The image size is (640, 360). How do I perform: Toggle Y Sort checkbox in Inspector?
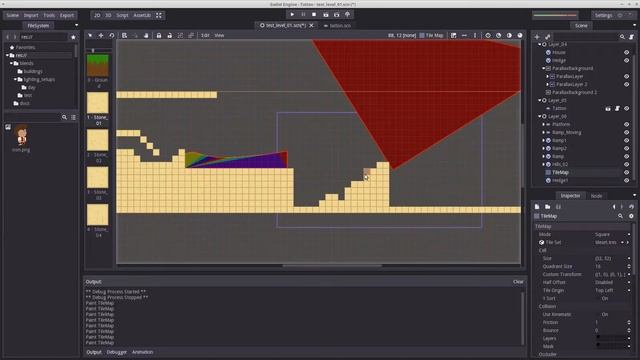(605, 298)
